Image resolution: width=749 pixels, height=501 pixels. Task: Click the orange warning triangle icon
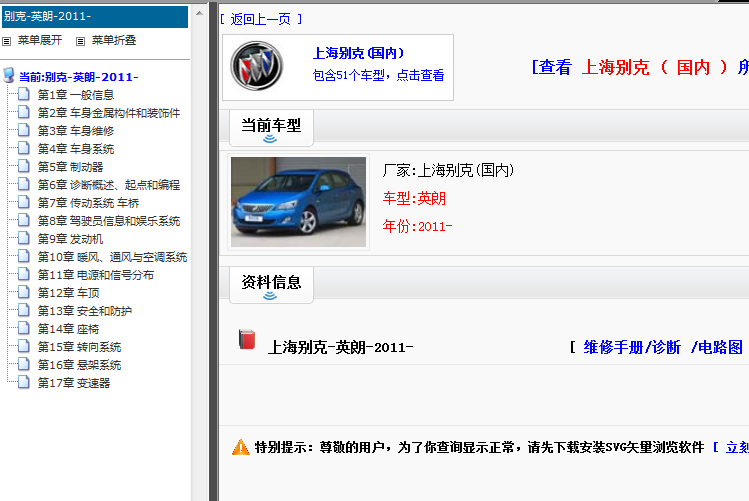[241, 447]
